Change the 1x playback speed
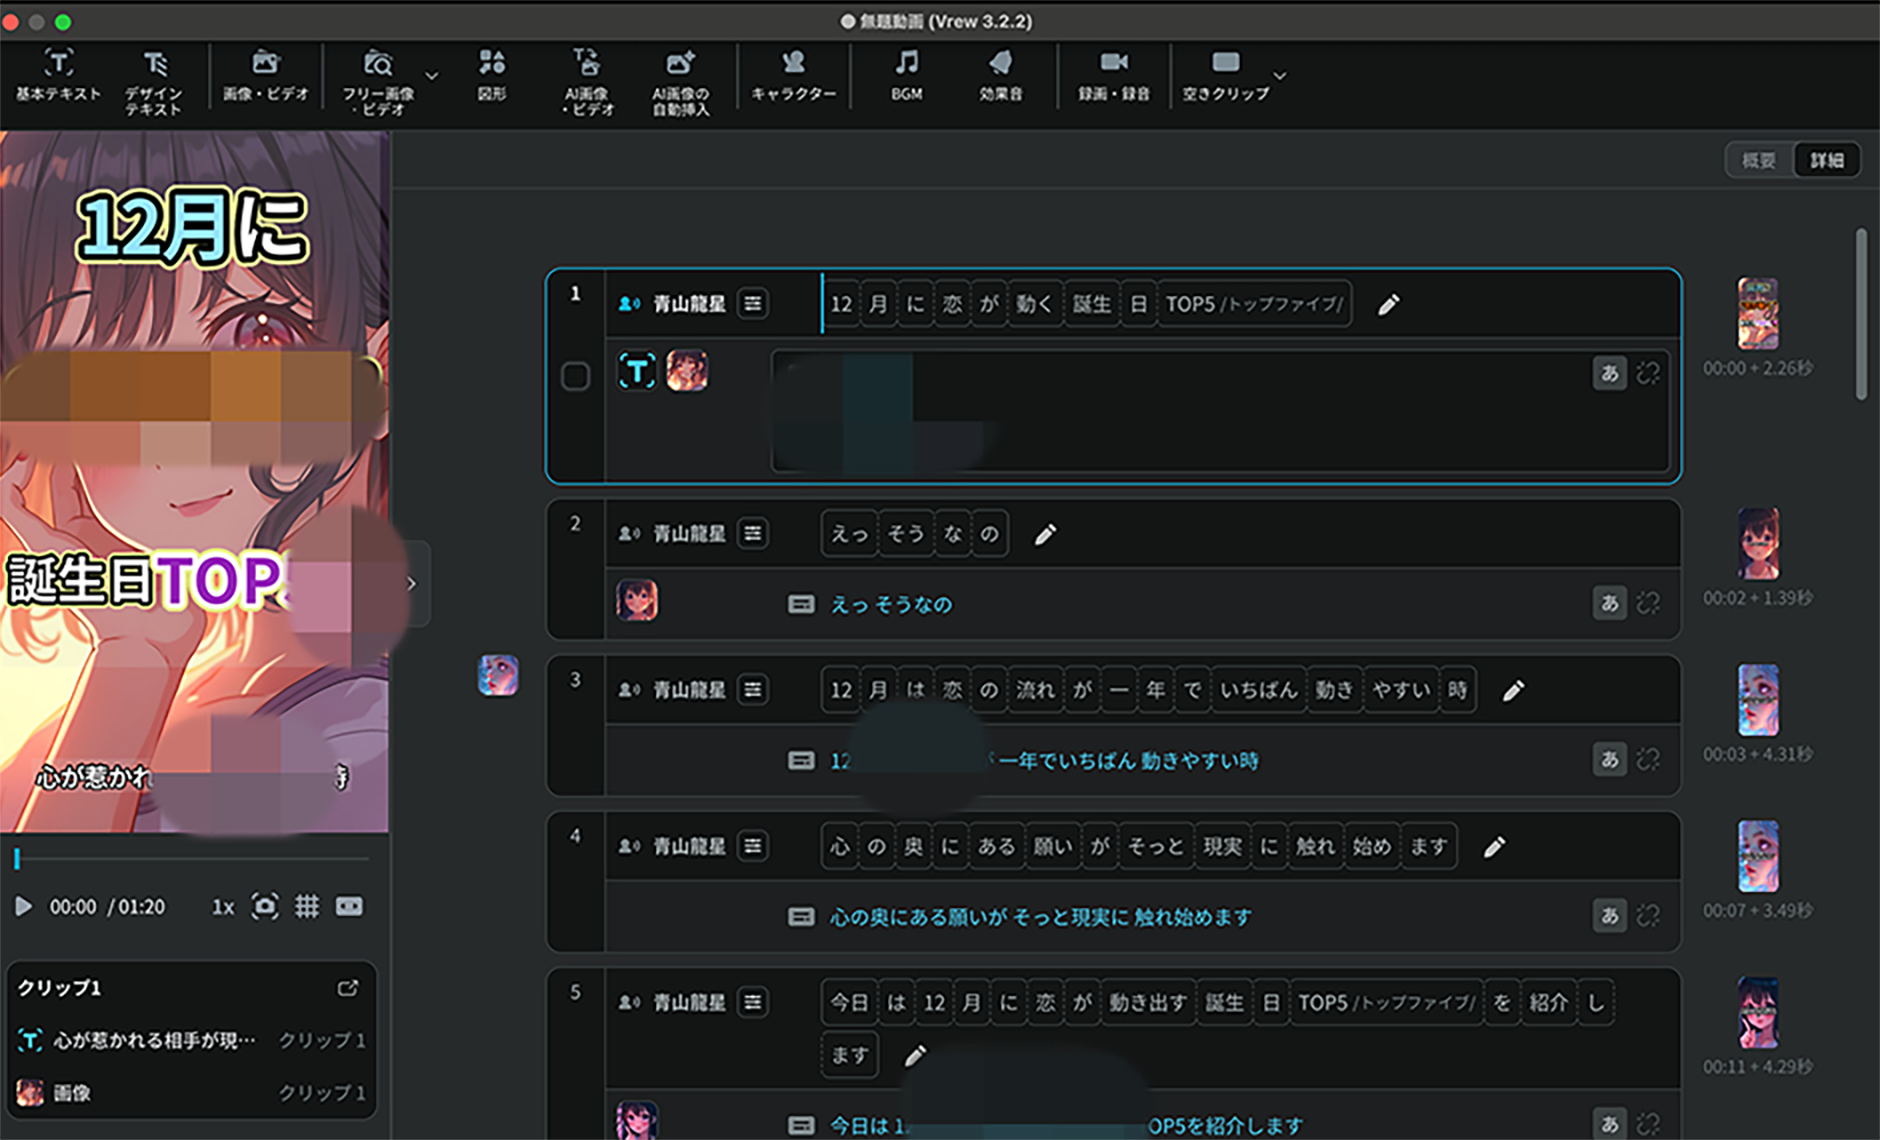This screenshot has height=1140, width=1880. point(222,907)
